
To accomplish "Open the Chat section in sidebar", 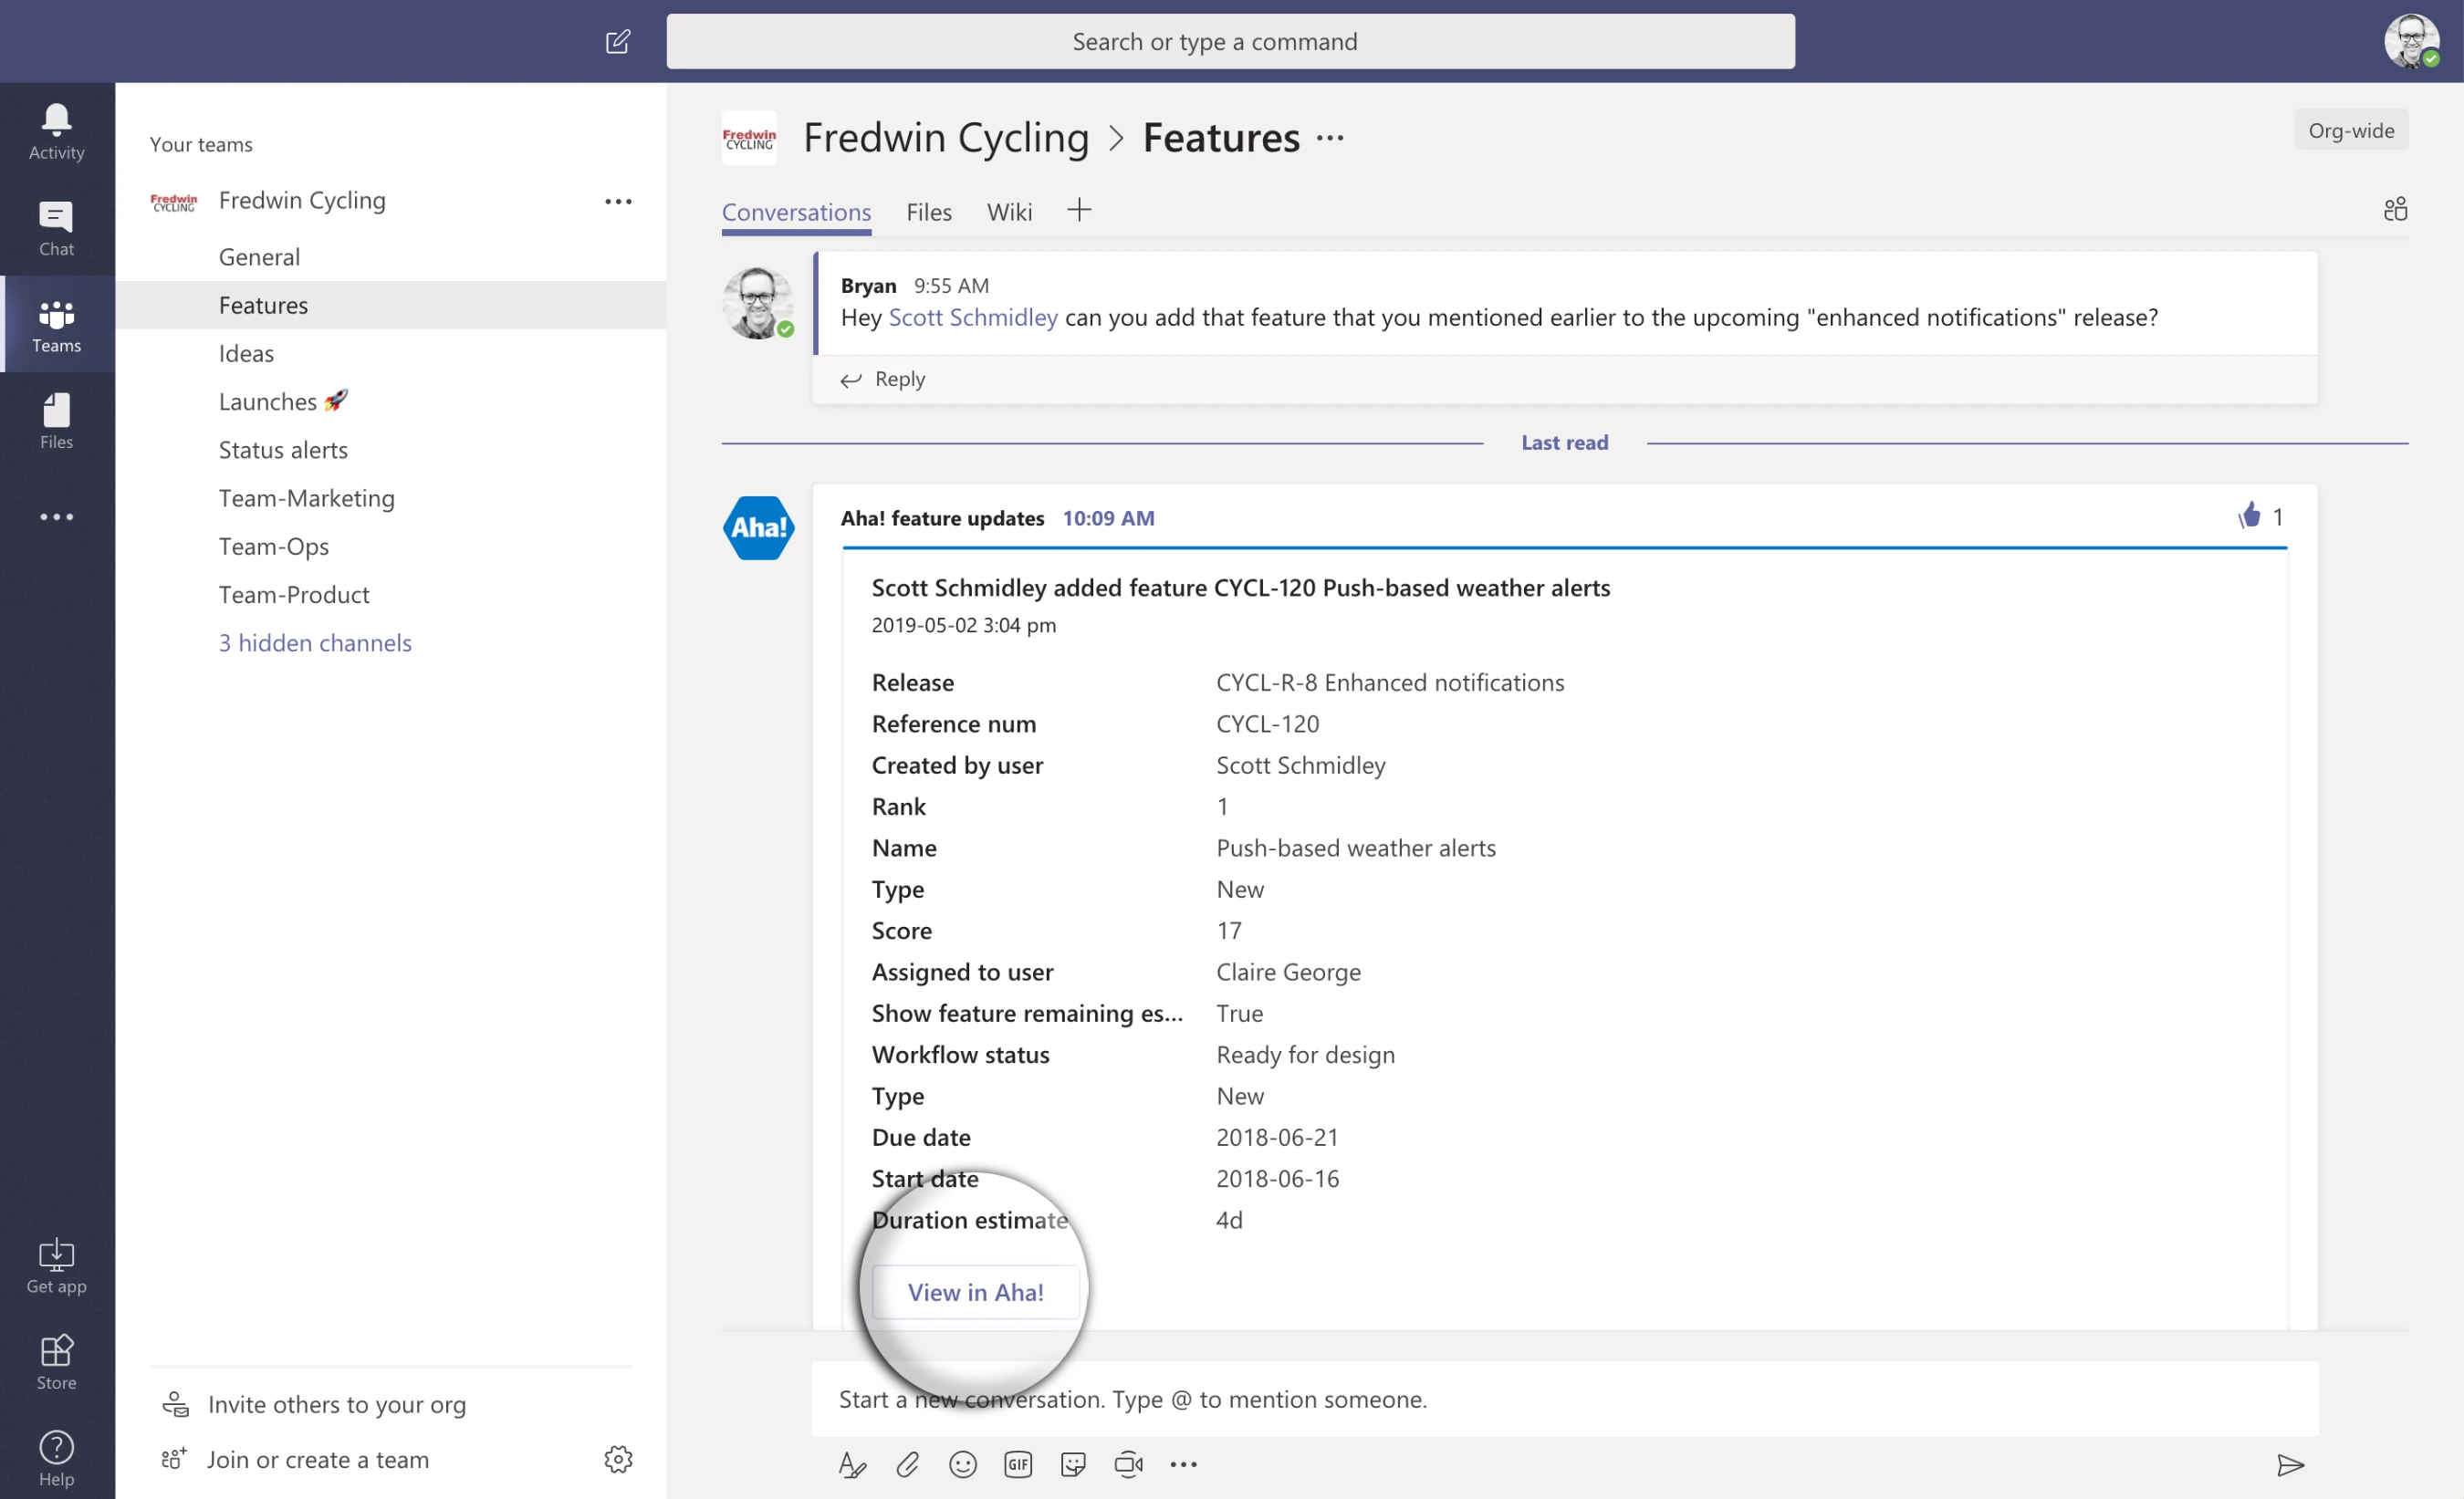I will pos(56,228).
